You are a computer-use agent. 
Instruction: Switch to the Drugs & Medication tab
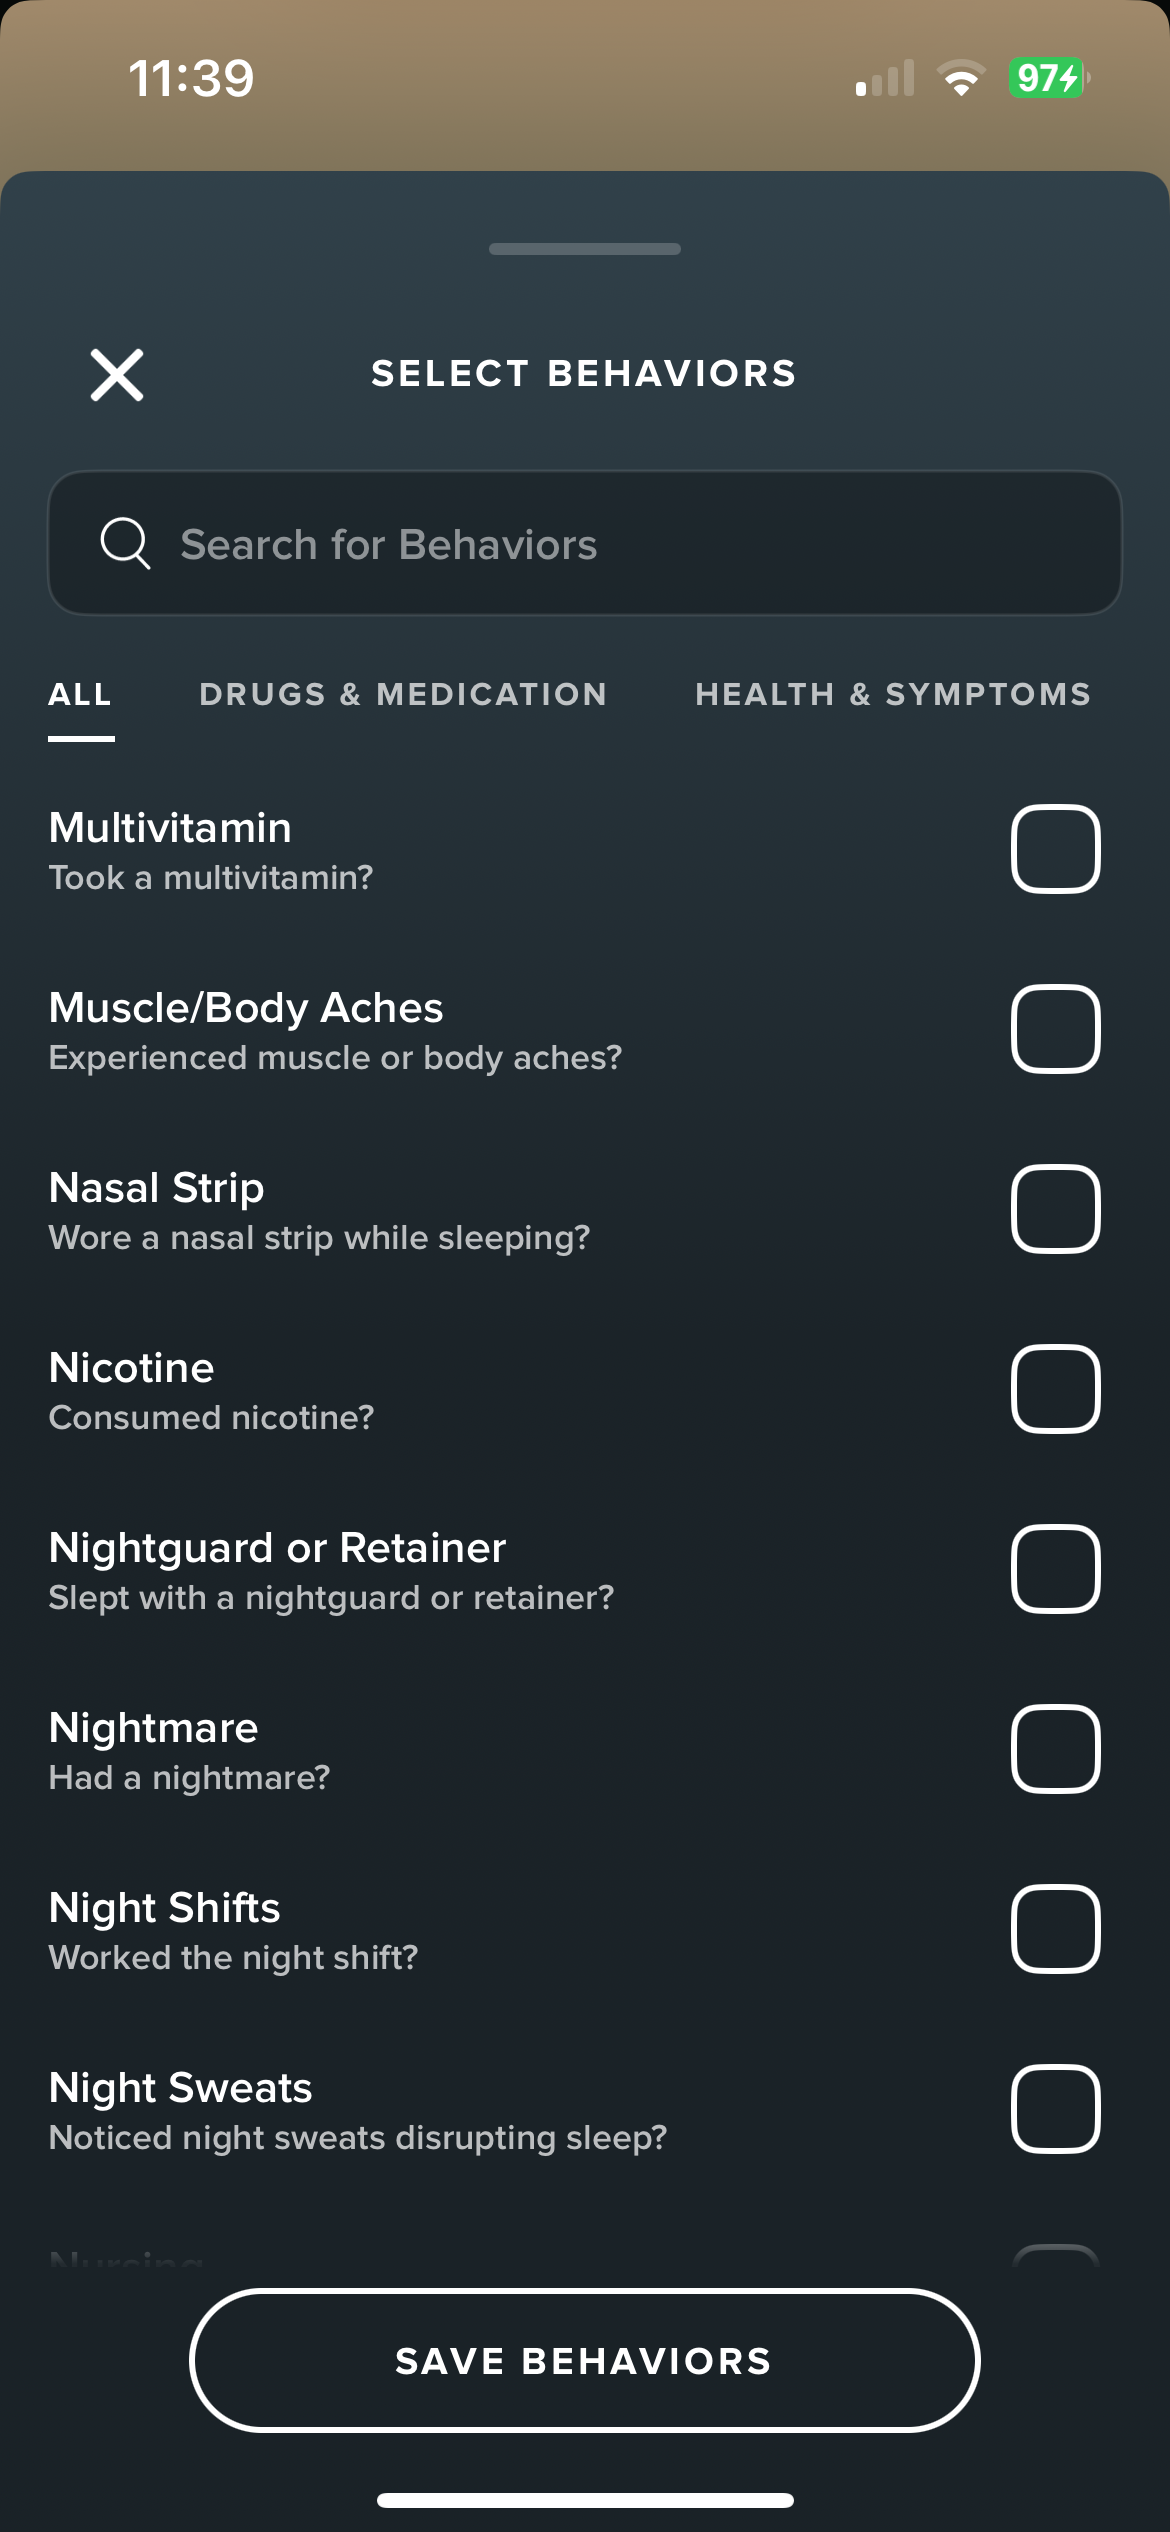403,694
